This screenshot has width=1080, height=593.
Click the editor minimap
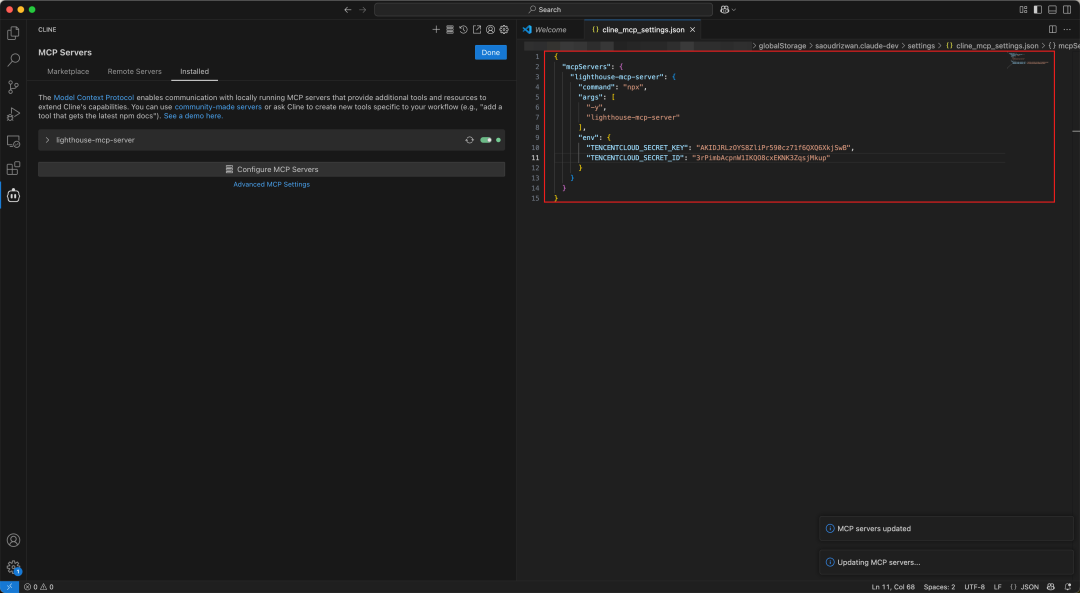coord(1029,59)
